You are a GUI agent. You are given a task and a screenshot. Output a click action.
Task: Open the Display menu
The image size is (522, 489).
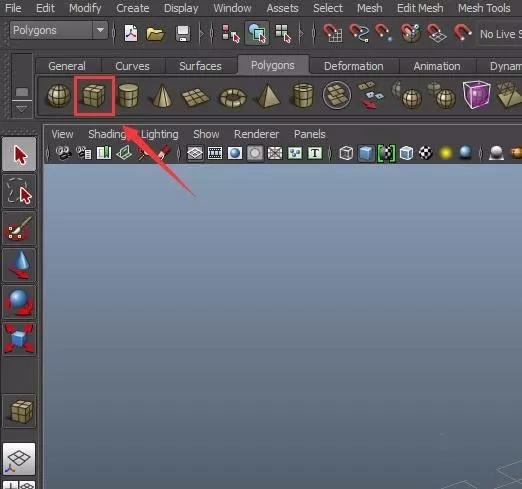click(x=181, y=8)
